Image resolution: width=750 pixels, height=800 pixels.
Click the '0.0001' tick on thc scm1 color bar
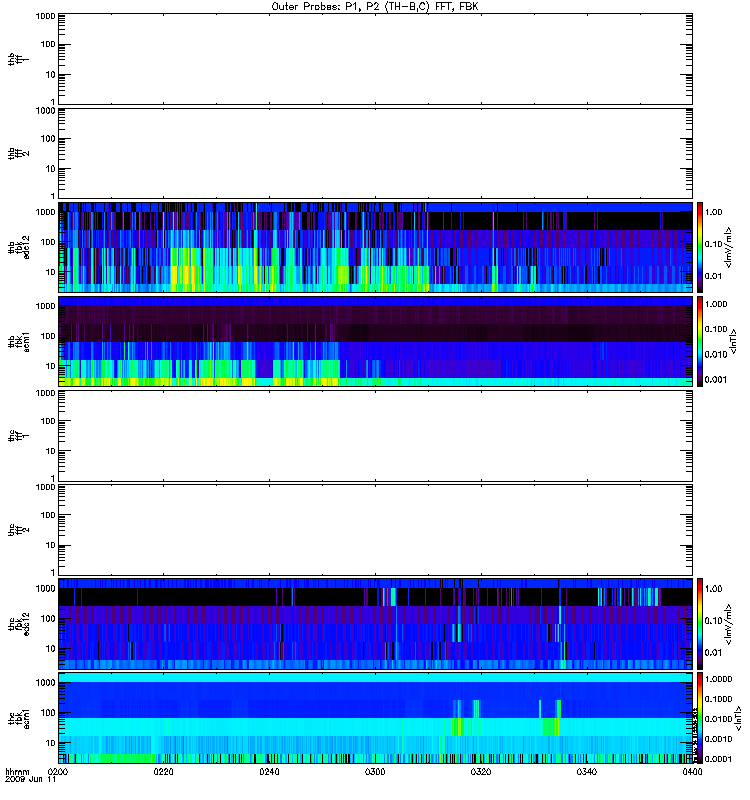tap(718, 759)
